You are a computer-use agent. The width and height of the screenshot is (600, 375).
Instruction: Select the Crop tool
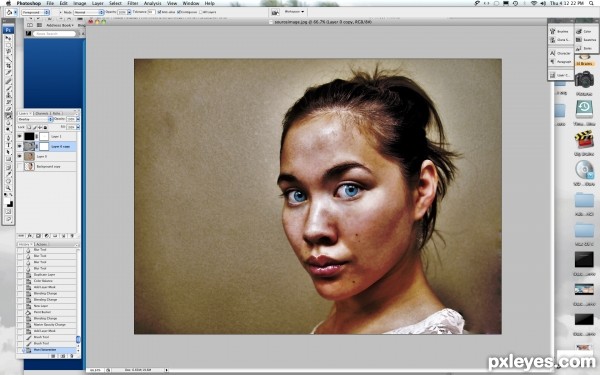coord(8,65)
